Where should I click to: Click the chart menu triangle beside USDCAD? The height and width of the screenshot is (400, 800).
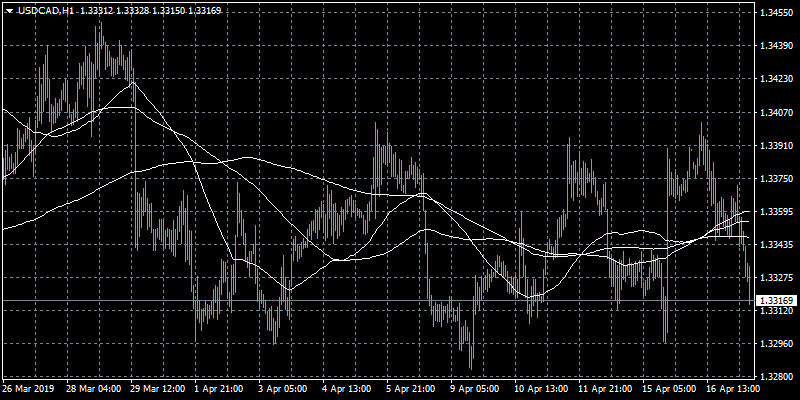(10, 11)
